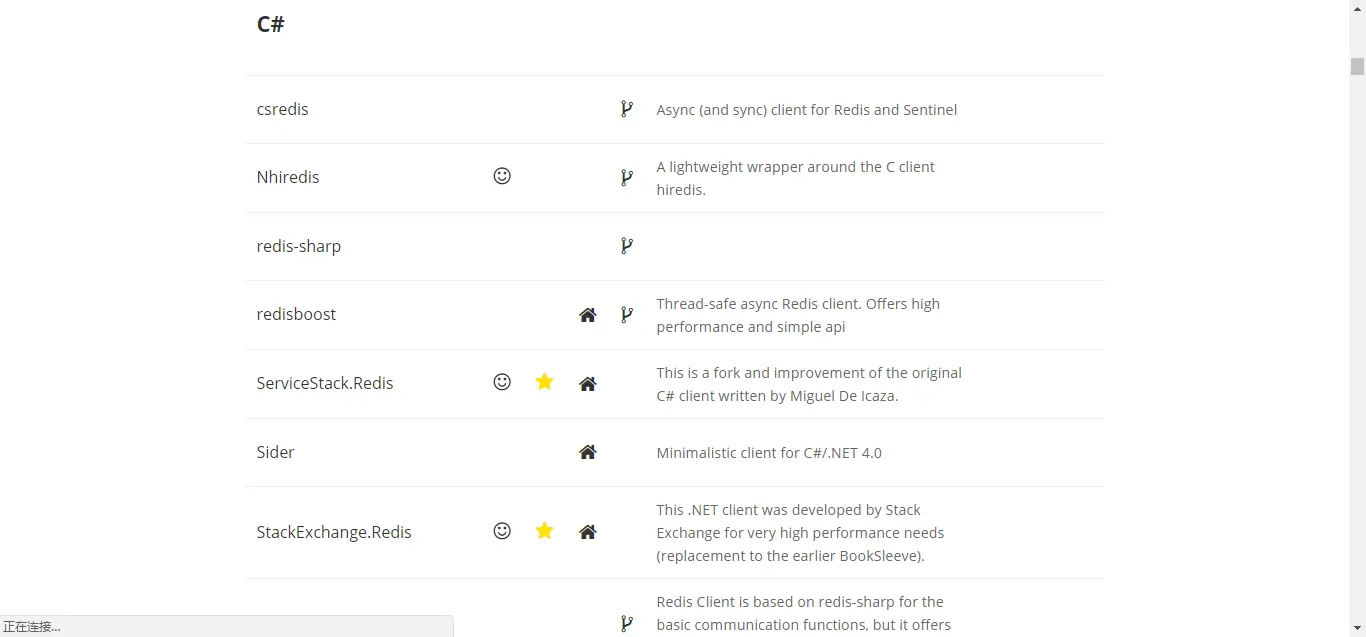This screenshot has height=637, width=1366.
Task: Click the StackExchange.Redis yellow star icon
Action: pyautogui.click(x=544, y=531)
